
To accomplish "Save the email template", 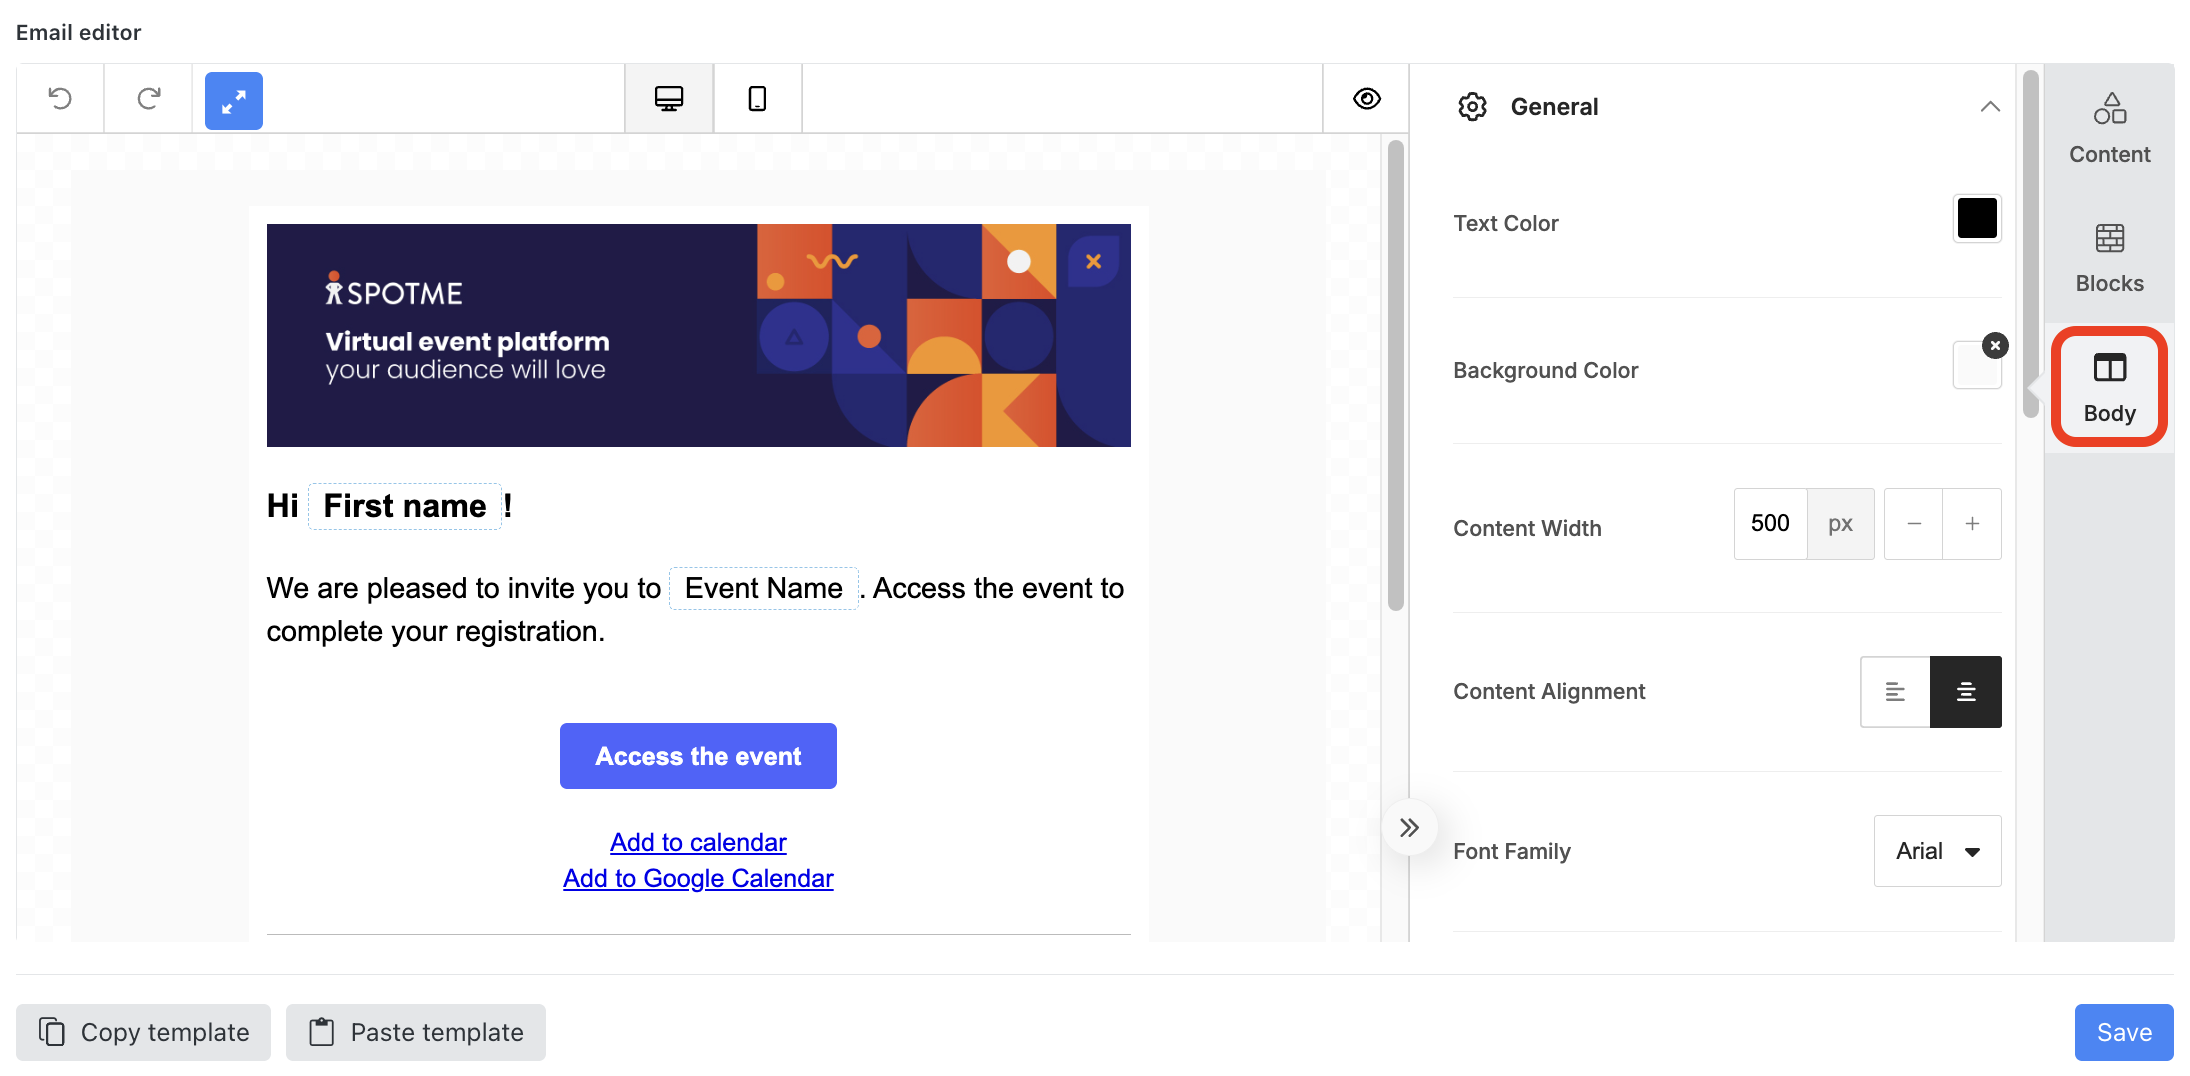I will [x=2124, y=1032].
